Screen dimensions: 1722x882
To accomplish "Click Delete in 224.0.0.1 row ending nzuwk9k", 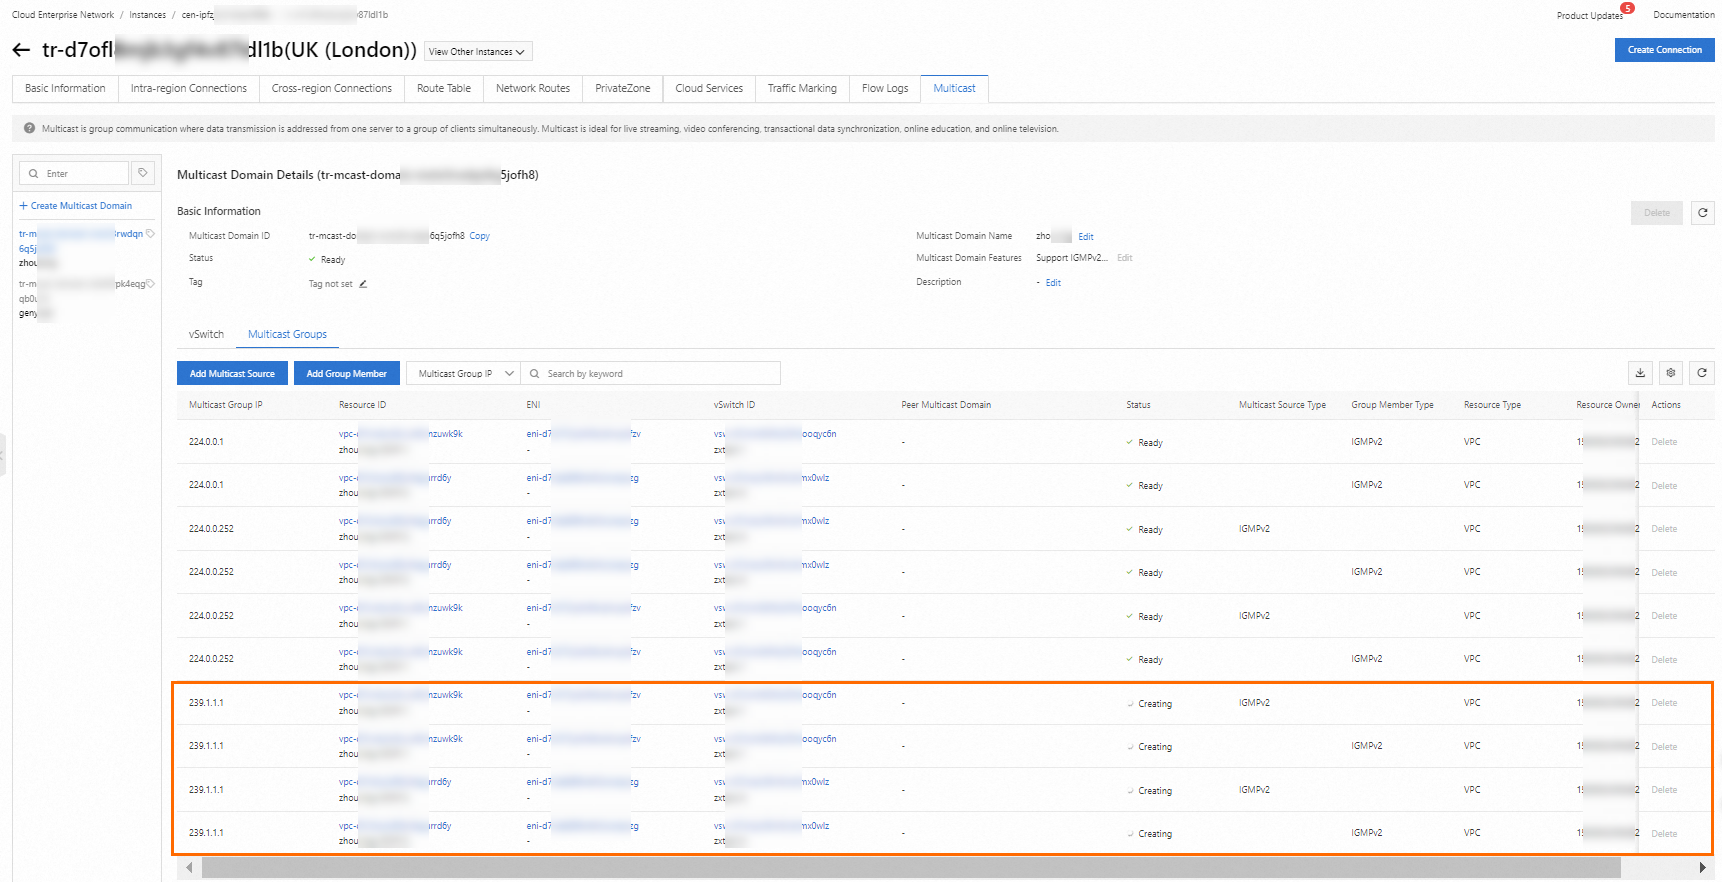I will coord(1664,442).
